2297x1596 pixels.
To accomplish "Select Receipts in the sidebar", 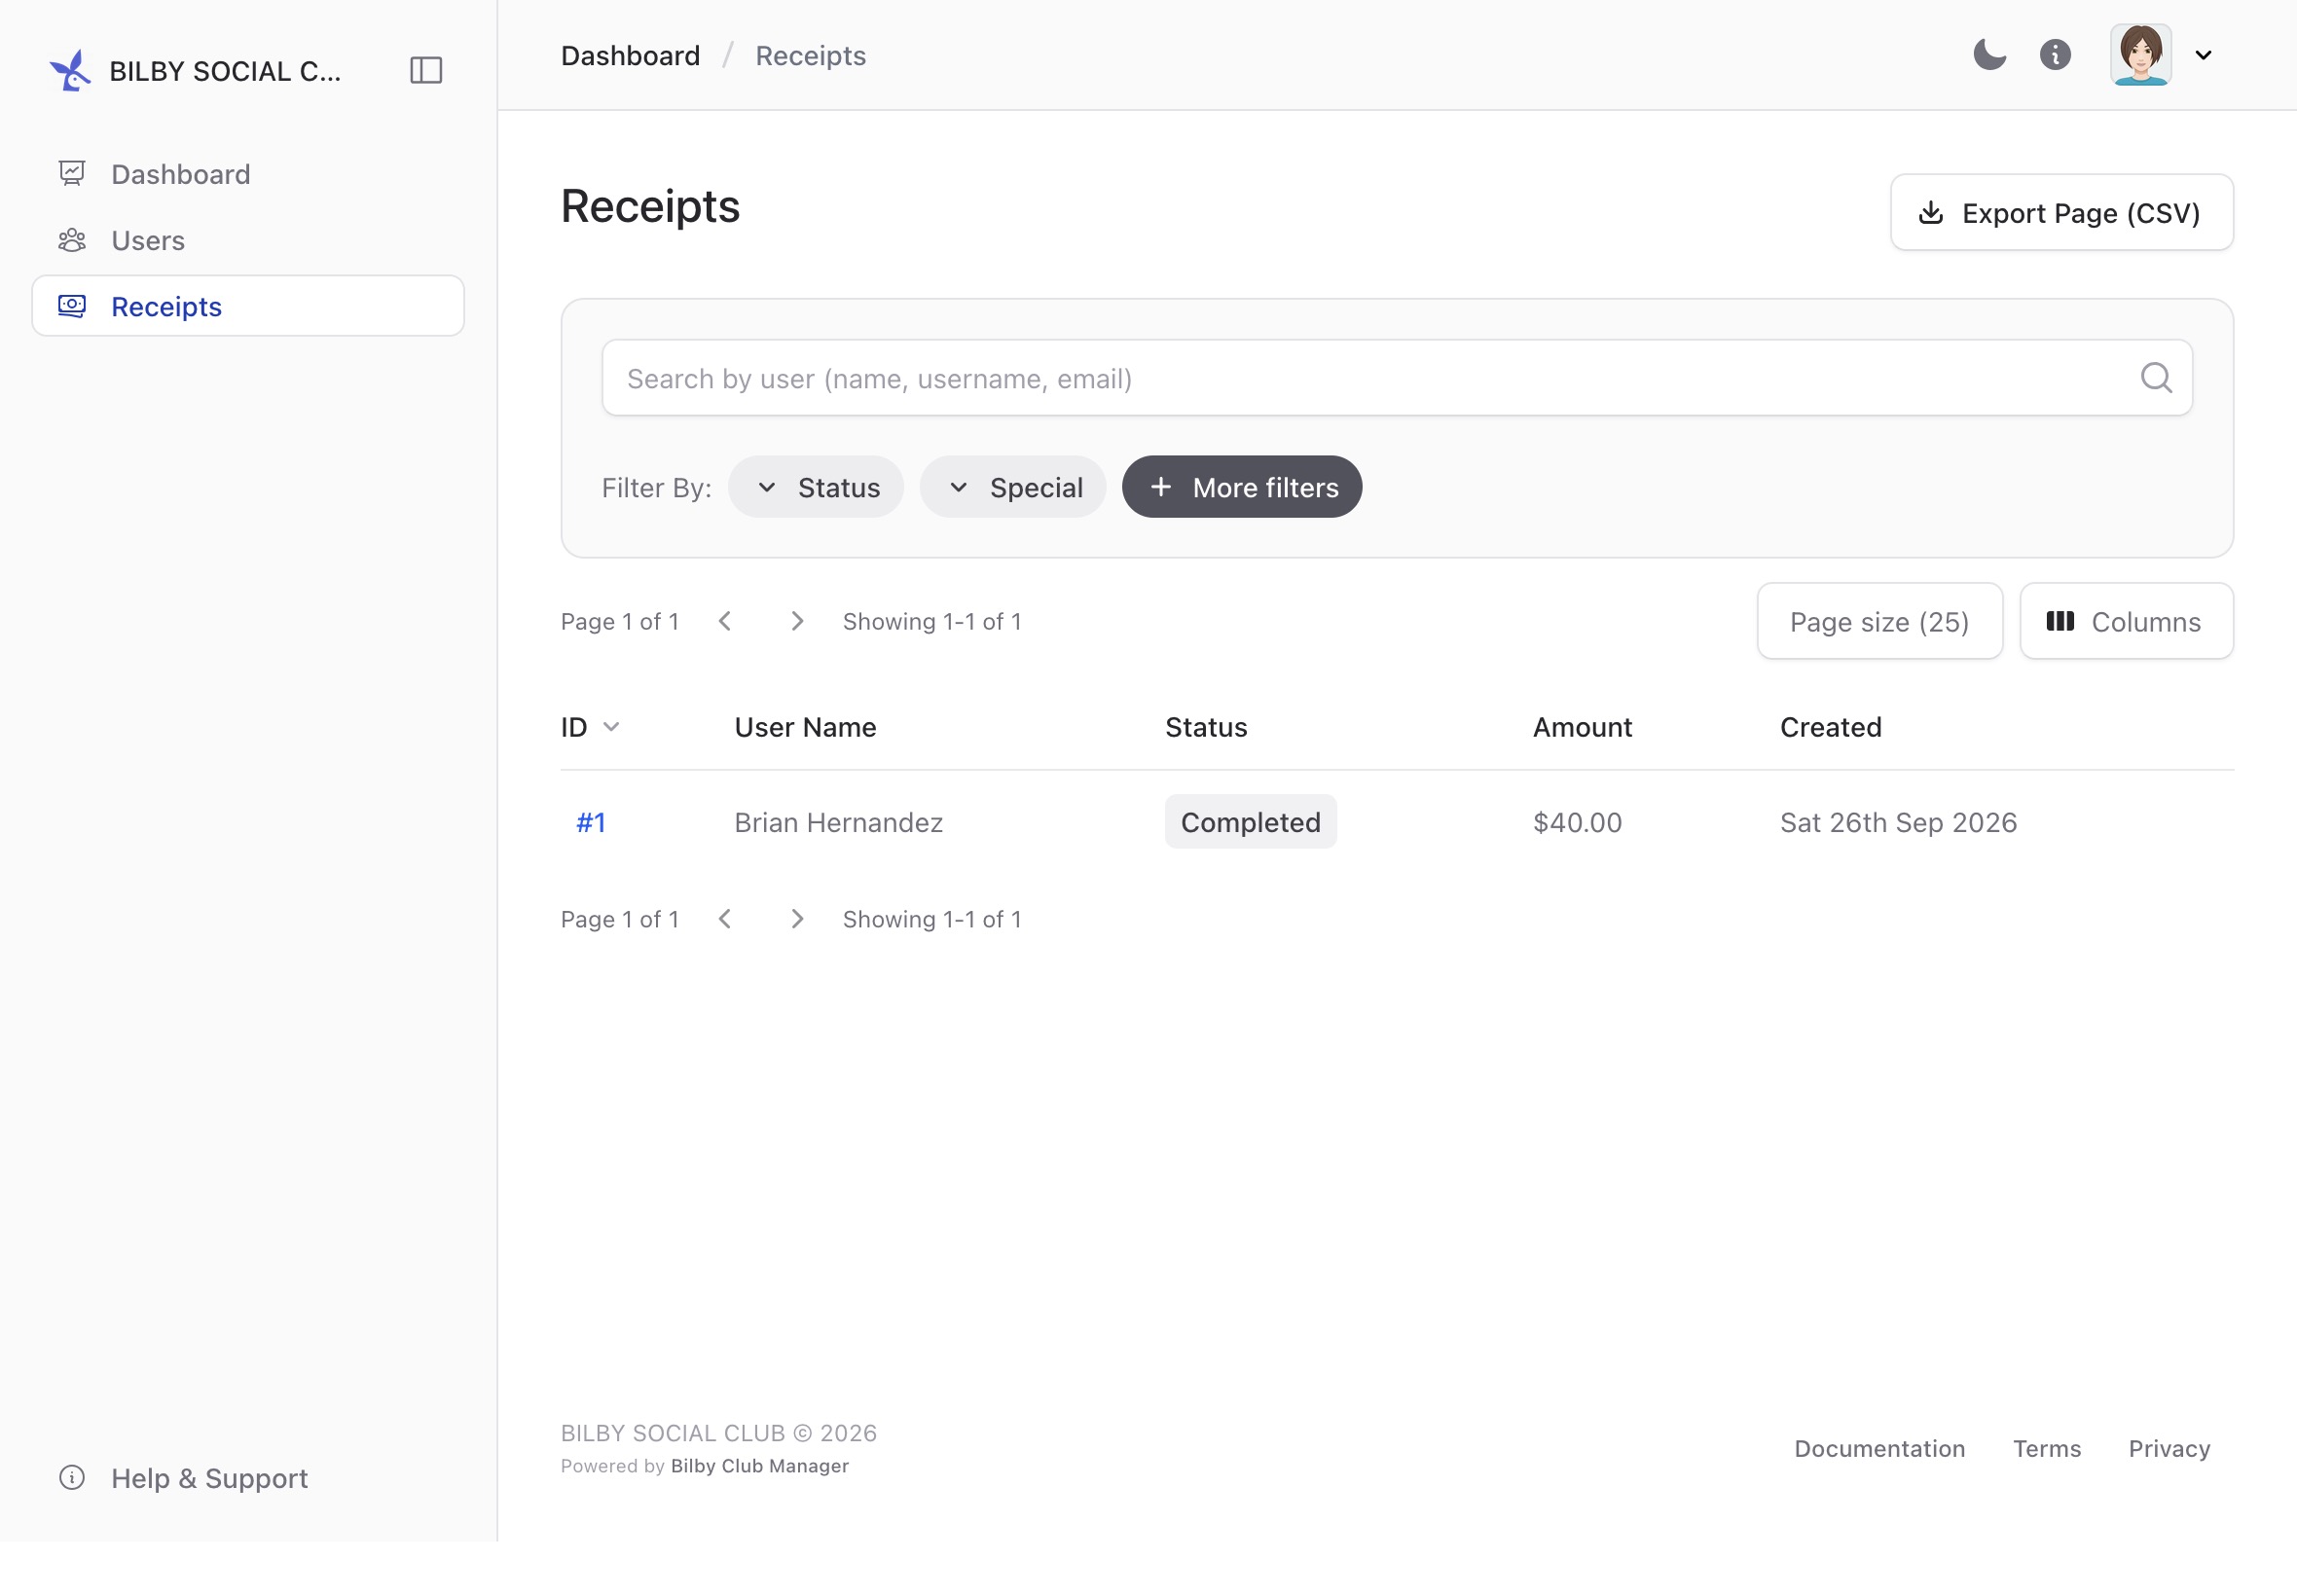I will click(x=248, y=306).
